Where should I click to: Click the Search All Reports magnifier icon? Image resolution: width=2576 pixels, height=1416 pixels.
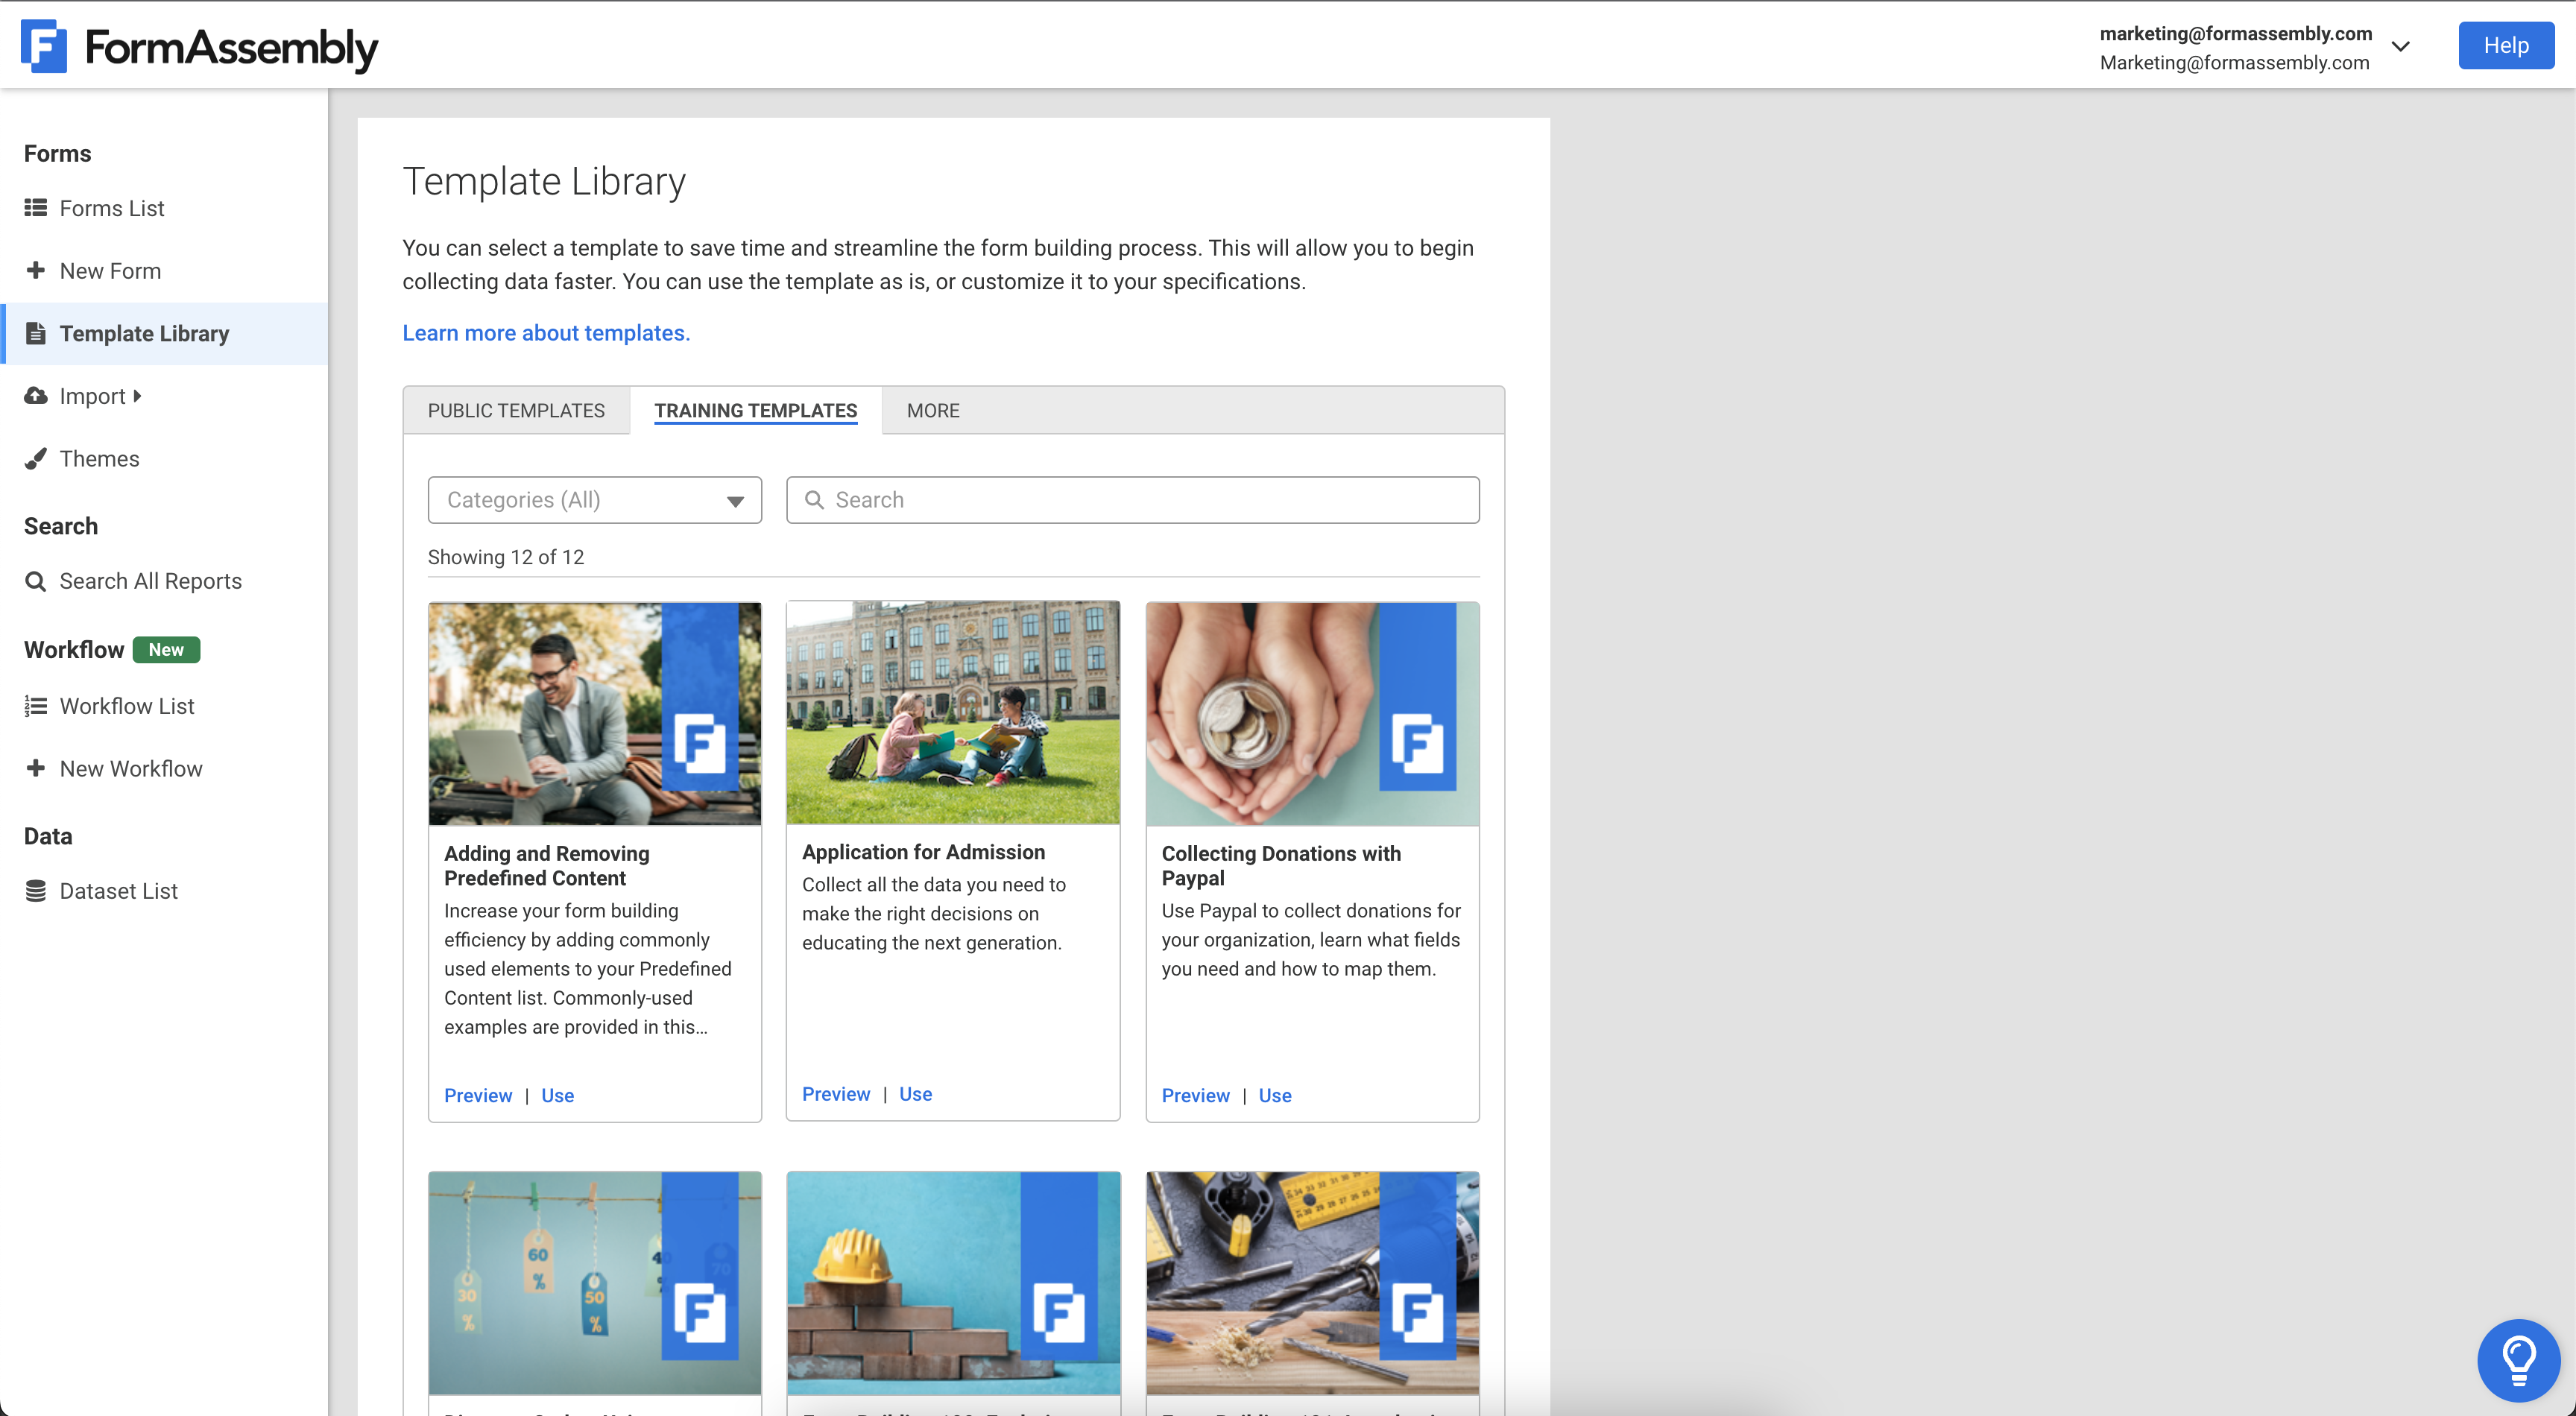coord(36,580)
